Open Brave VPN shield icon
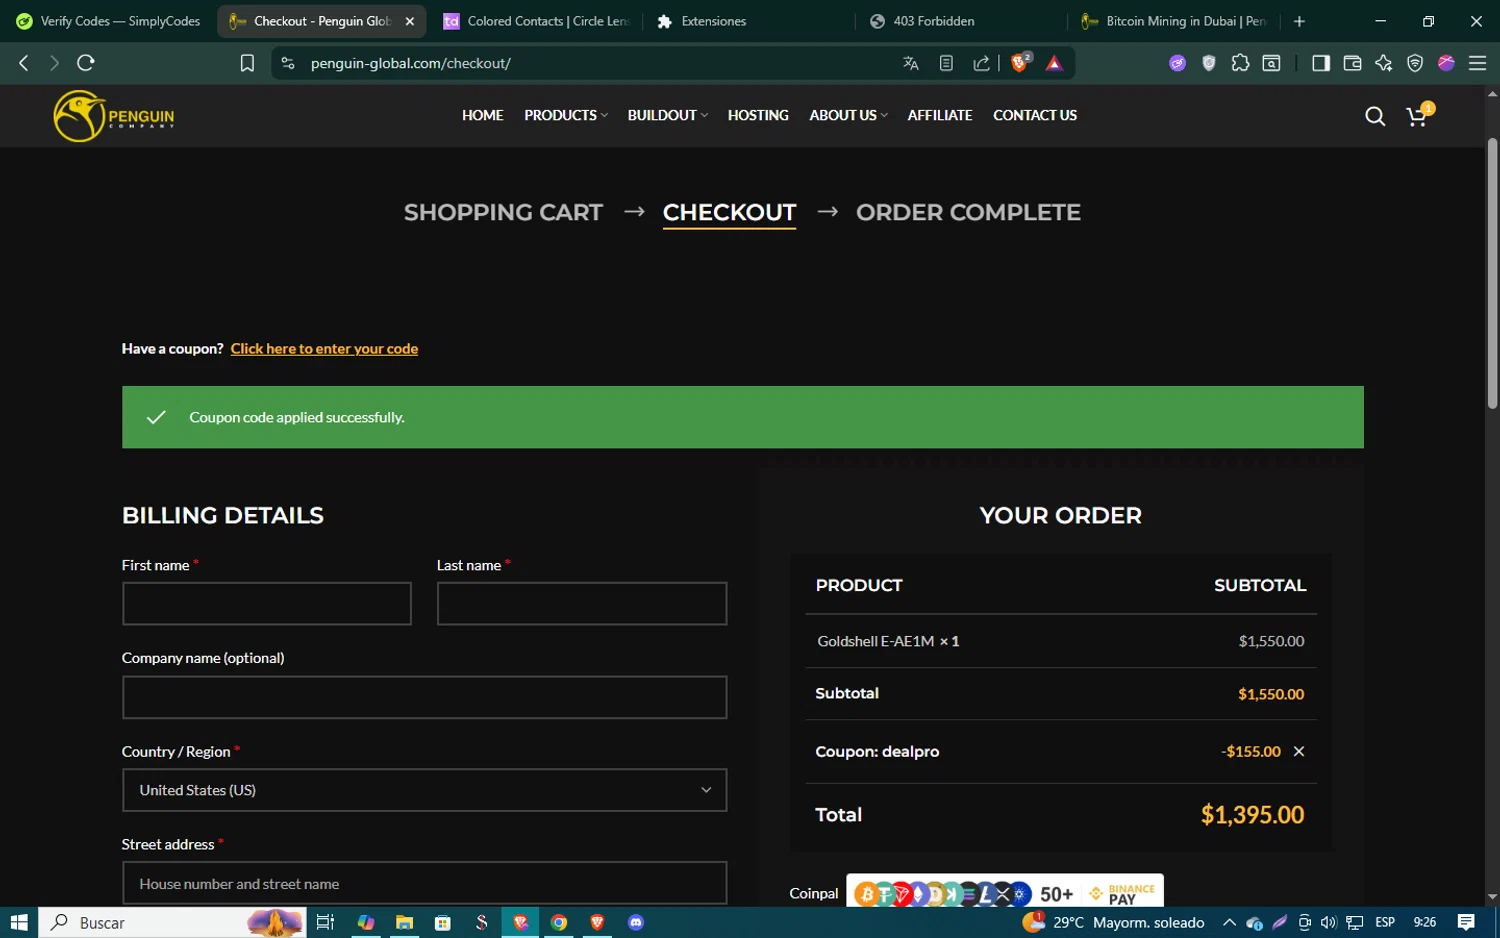The height and width of the screenshot is (938, 1500). [1415, 63]
